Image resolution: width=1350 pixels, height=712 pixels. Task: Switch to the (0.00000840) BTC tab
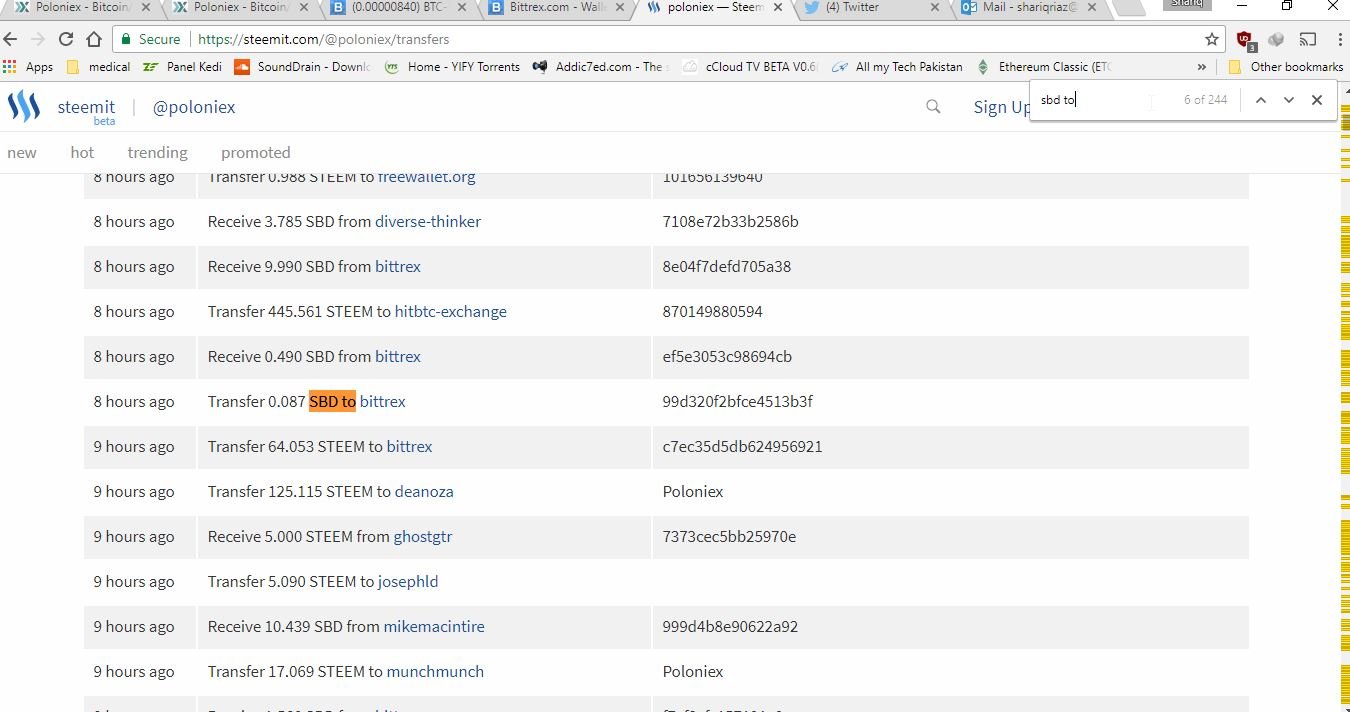click(x=396, y=8)
